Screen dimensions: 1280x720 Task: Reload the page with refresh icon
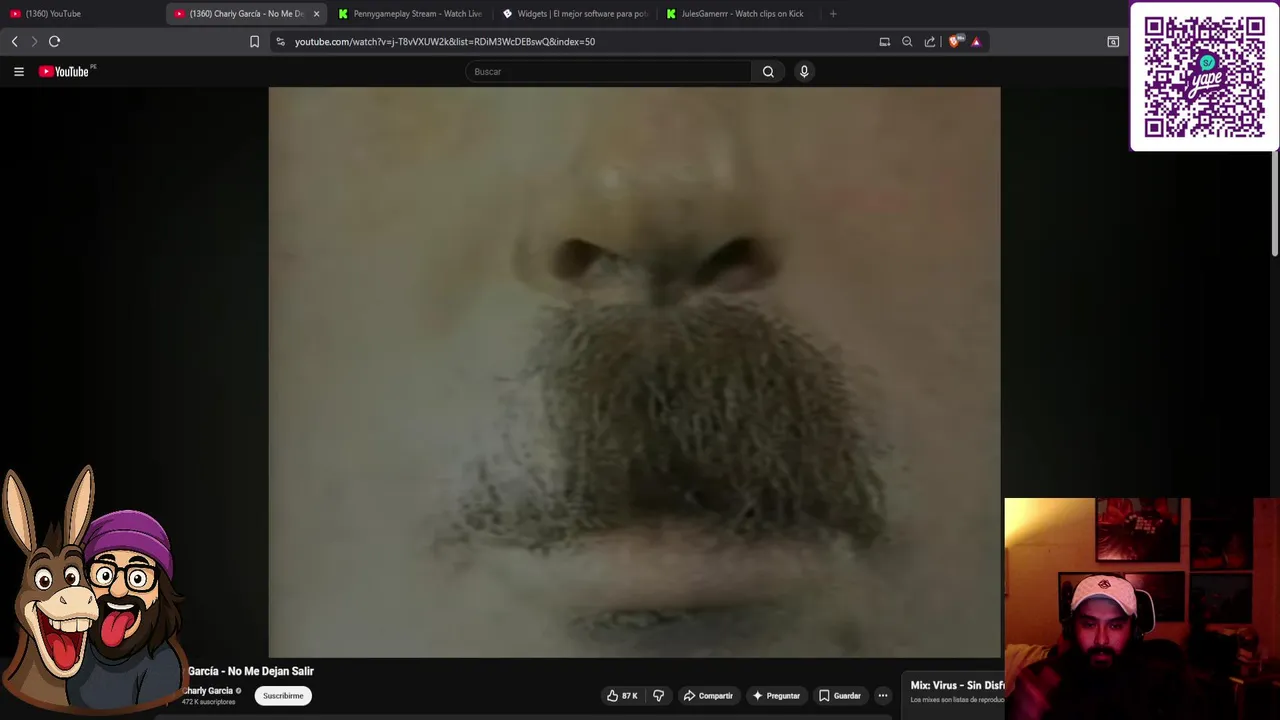coord(54,41)
